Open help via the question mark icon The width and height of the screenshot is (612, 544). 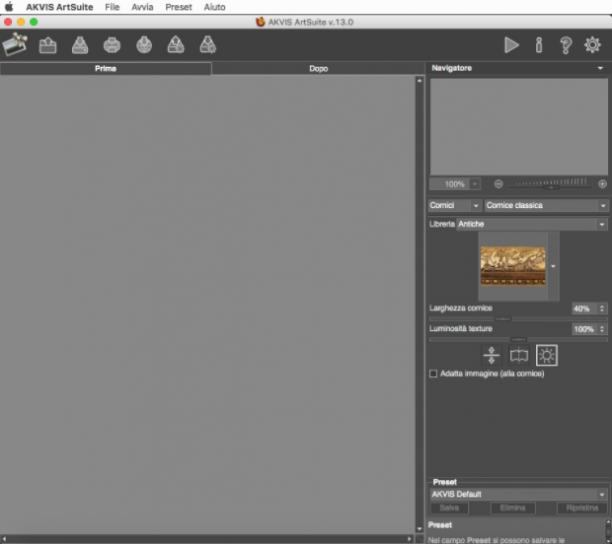[x=566, y=45]
